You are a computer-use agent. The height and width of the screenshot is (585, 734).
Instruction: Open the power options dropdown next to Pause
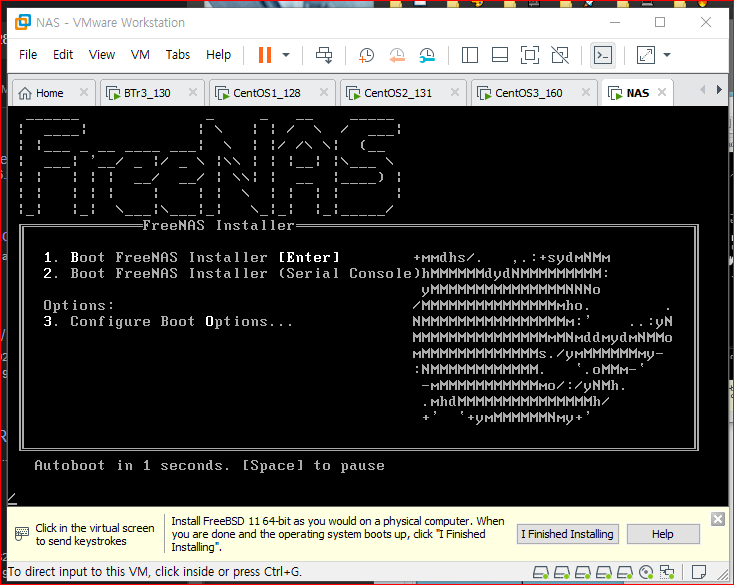(286, 55)
